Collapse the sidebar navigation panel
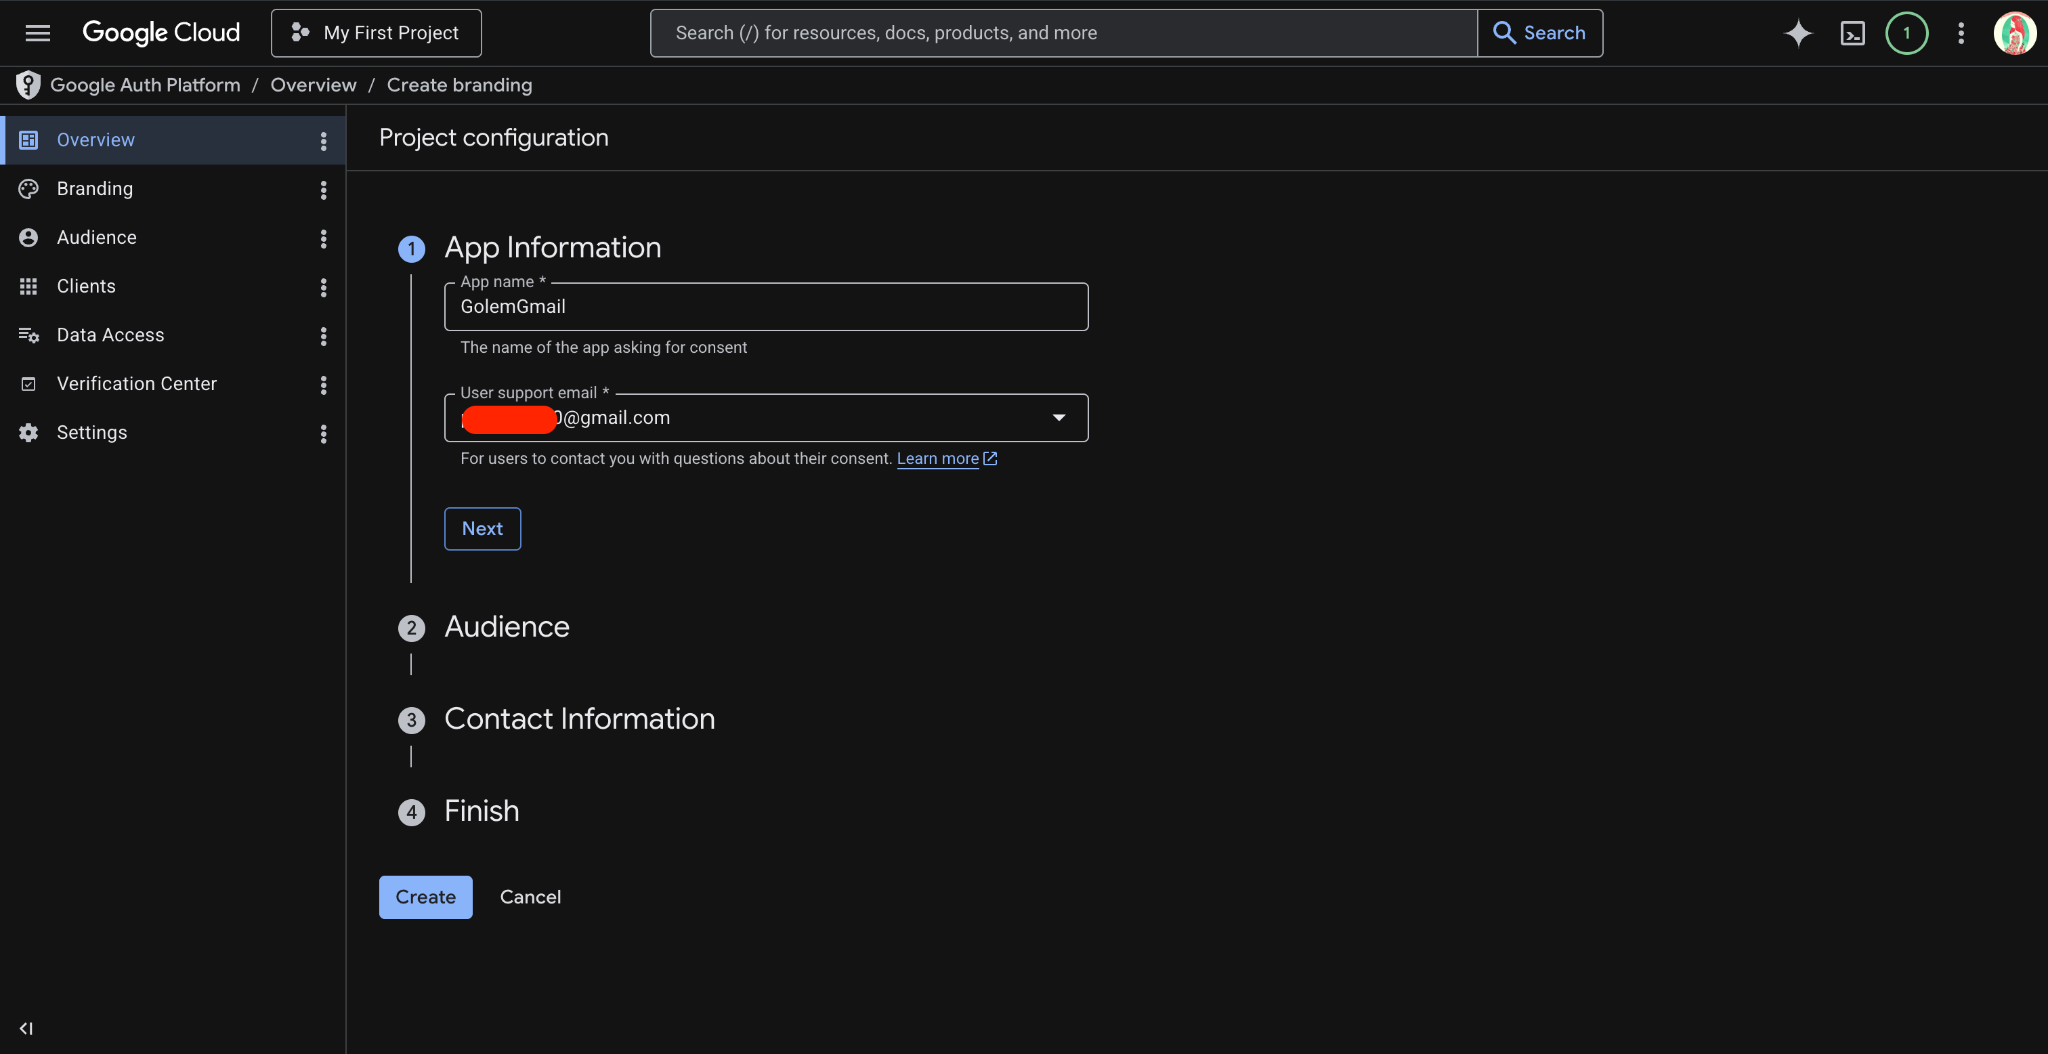 pyautogui.click(x=26, y=1028)
